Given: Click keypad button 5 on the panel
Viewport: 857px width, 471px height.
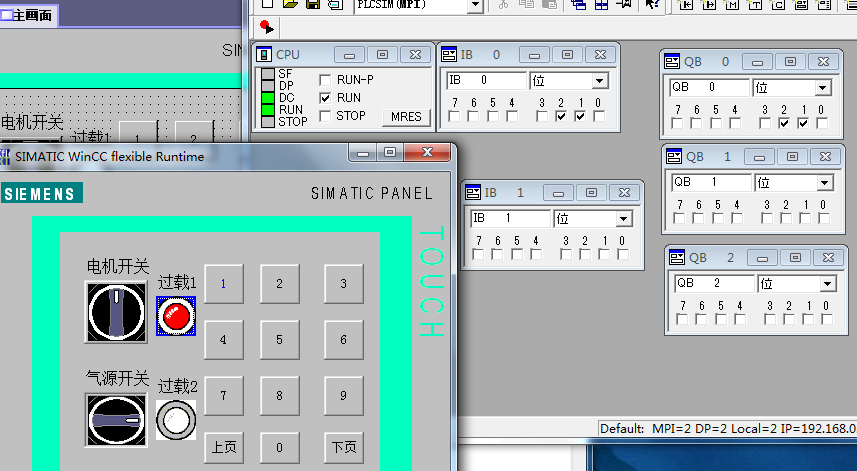Looking at the screenshot, I should point(279,339).
